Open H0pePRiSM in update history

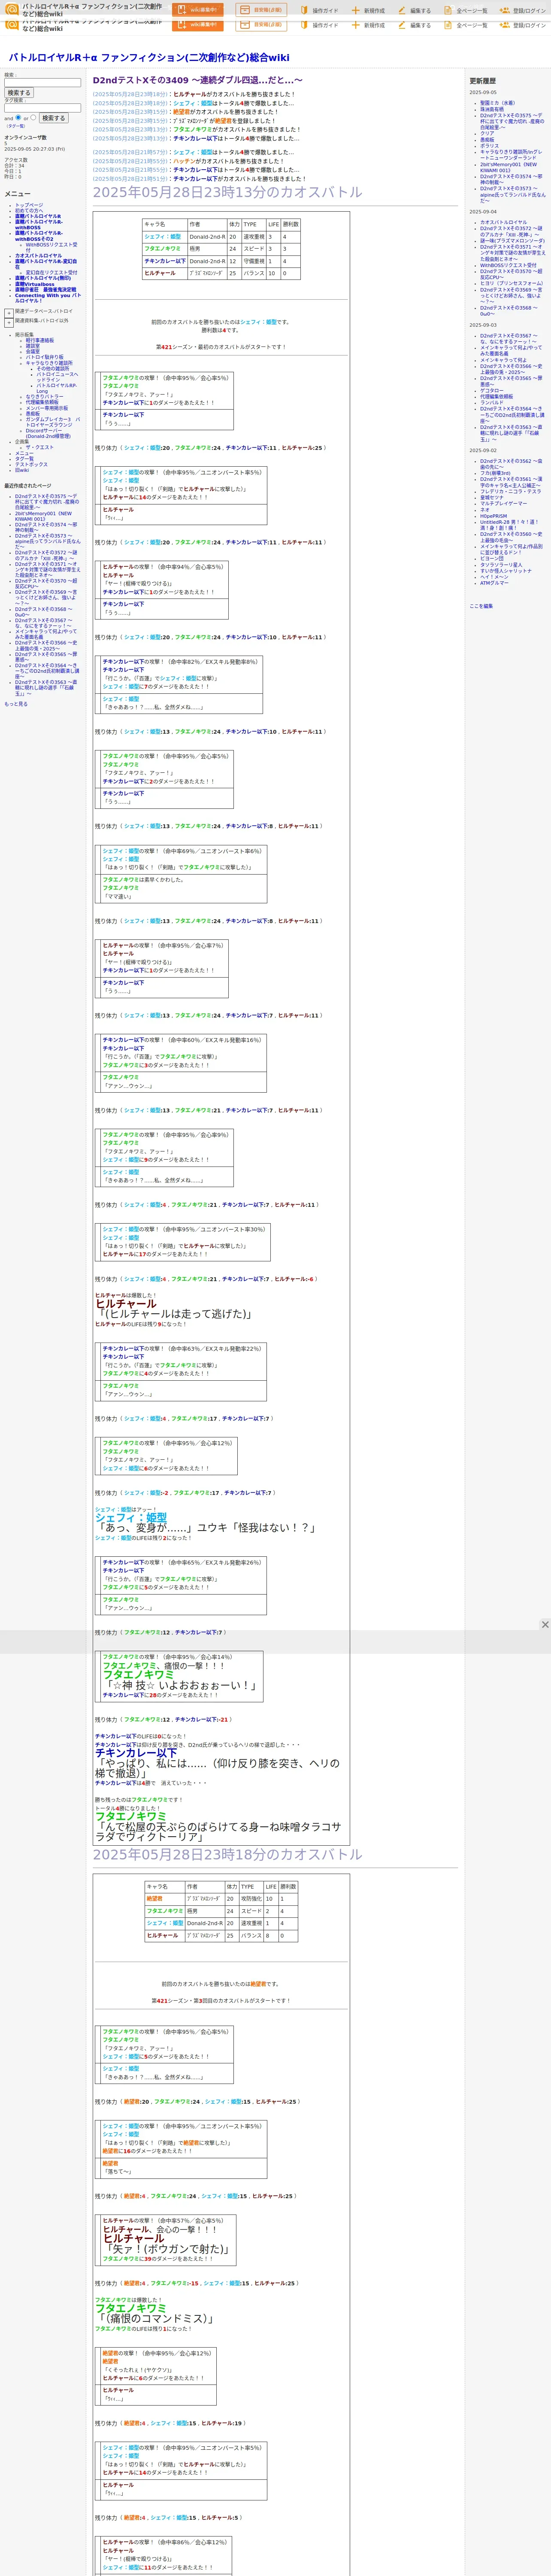(x=493, y=516)
